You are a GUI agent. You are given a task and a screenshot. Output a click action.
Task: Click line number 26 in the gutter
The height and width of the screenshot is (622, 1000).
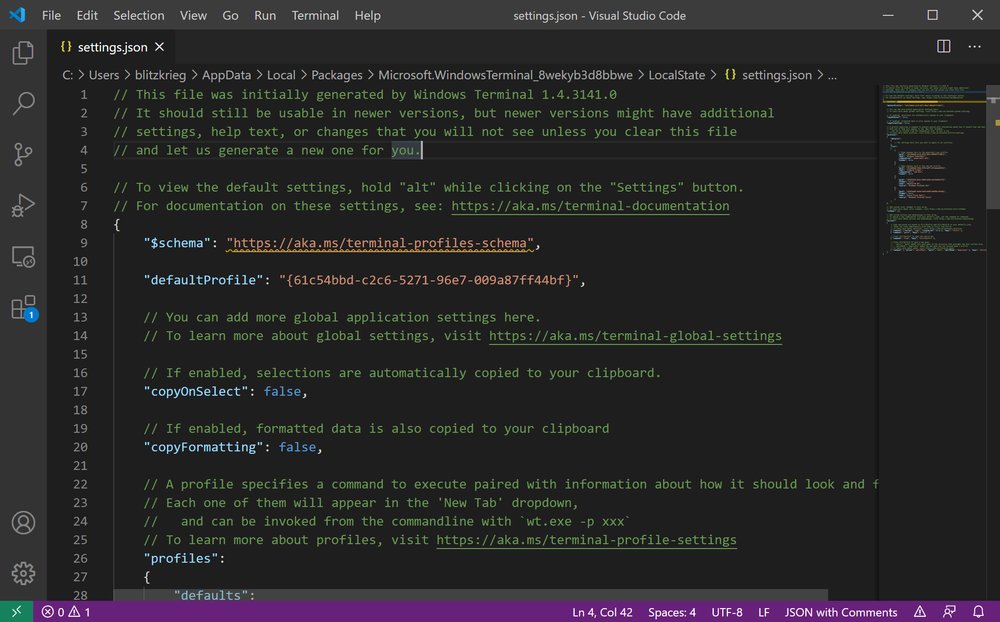[x=80, y=558]
